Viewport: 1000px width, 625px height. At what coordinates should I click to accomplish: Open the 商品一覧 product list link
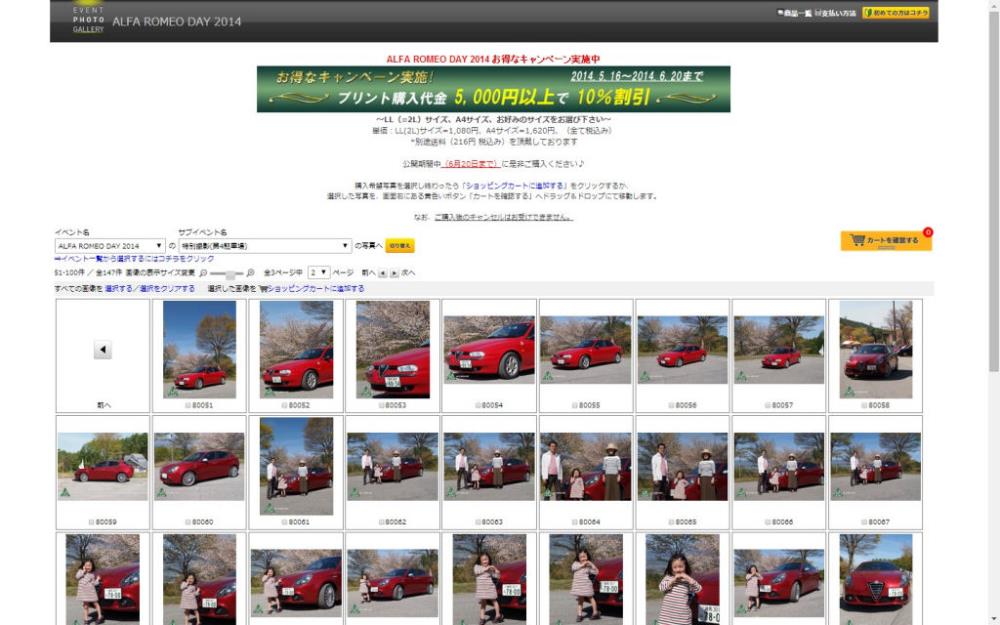coord(794,13)
